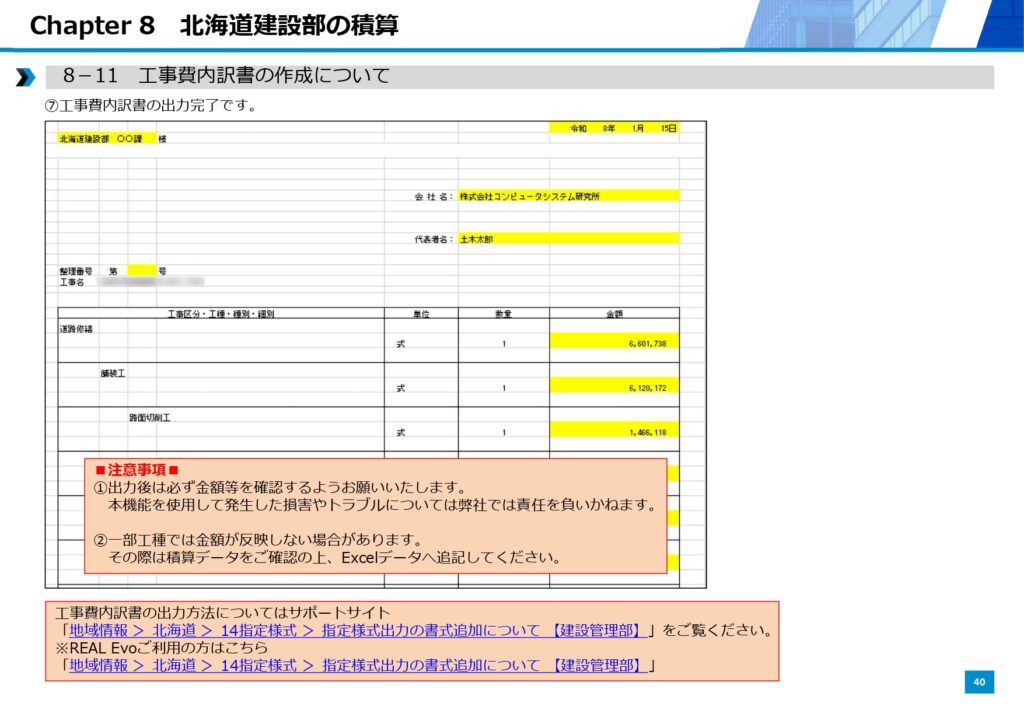Viewport: 1024px width, 724px height.
Task: Open the support link under REAL Evo note
Action: point(355,665)
